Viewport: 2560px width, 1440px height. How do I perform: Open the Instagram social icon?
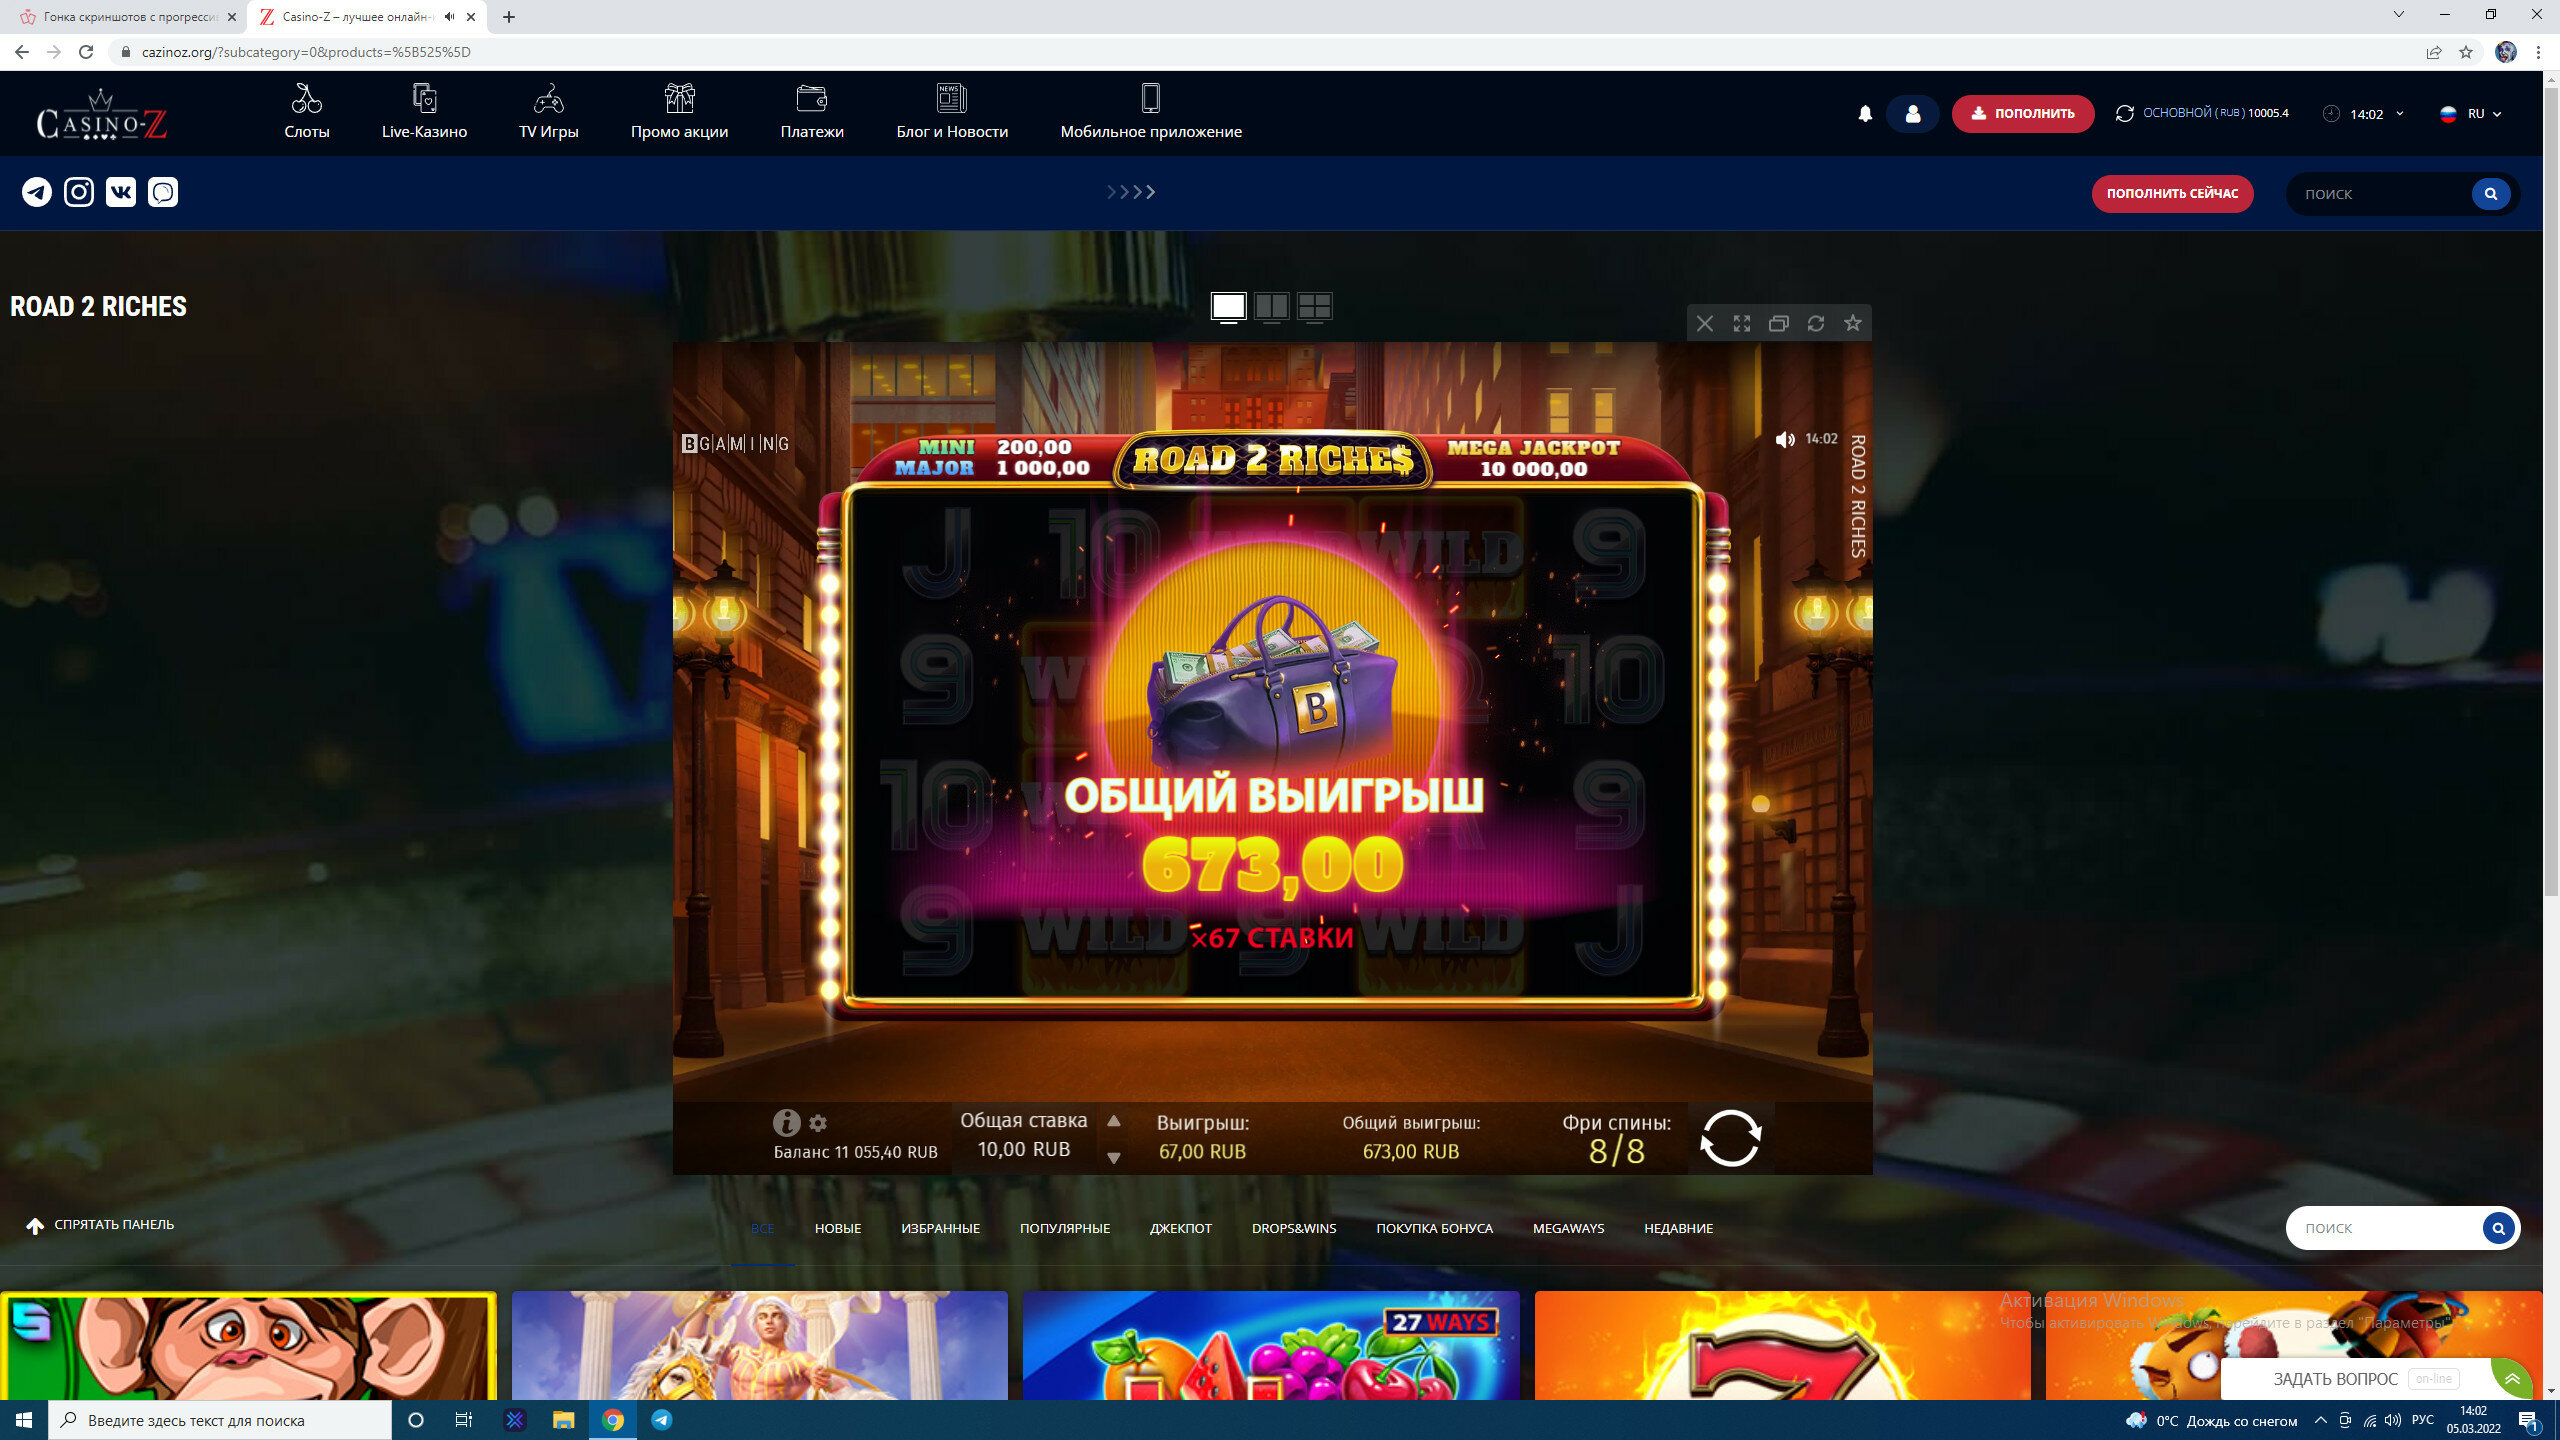pyautogui.click(x=79, y=192)
